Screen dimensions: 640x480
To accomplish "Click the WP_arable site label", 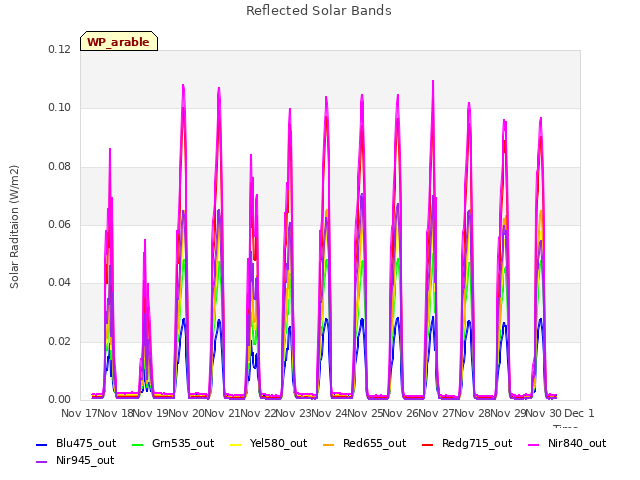I will coord(119,42).
